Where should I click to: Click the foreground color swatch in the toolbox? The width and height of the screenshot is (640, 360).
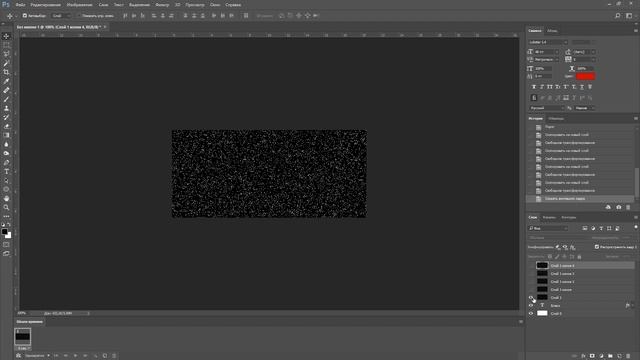(x=4, y=231)
